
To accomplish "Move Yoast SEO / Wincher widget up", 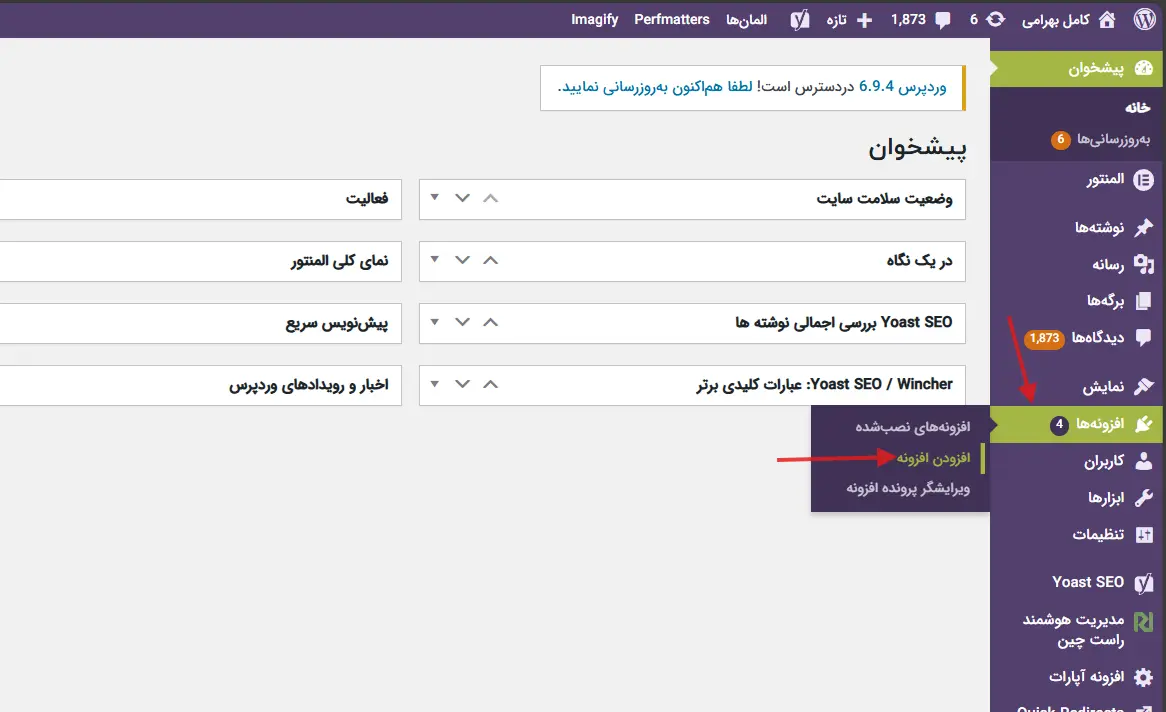I will 490,384.
